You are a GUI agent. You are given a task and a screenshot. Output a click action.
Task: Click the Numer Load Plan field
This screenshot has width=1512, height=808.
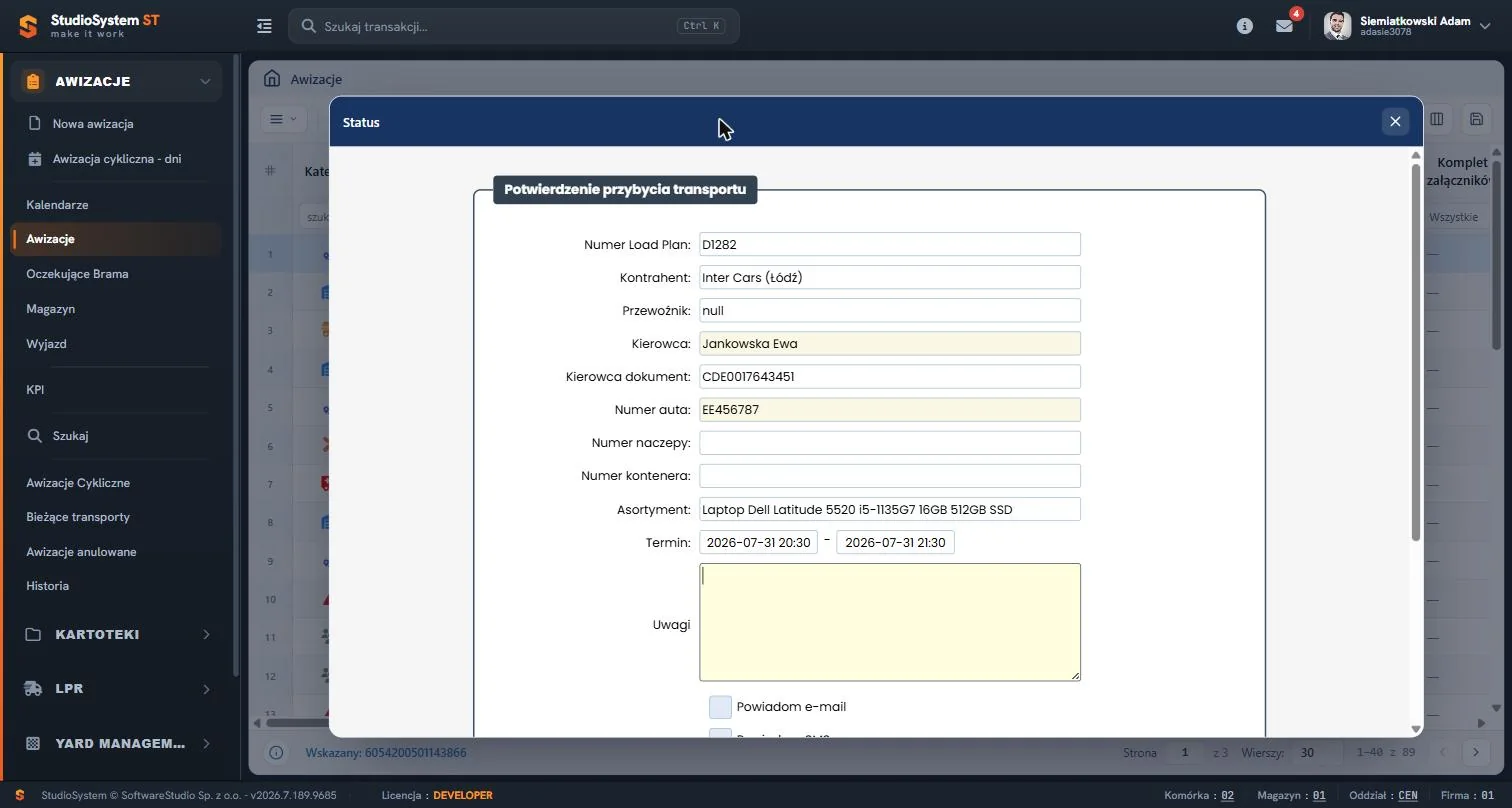(890, 244)
